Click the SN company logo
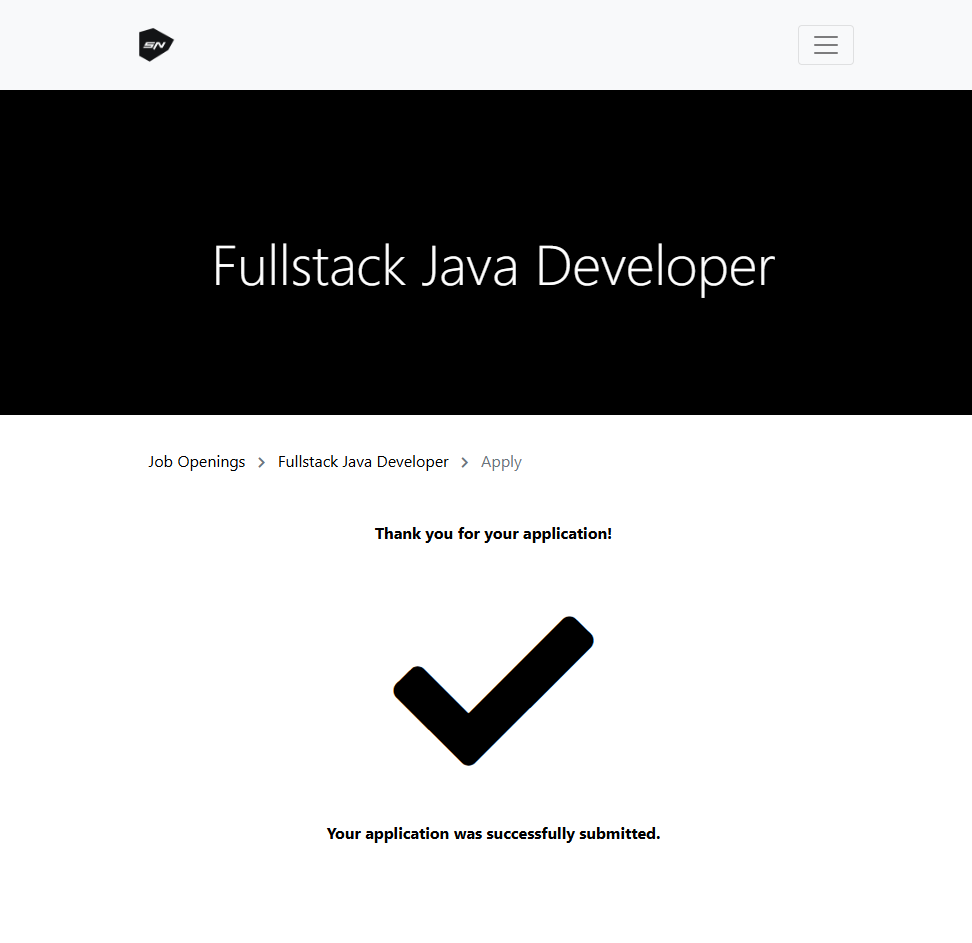The height and width of the screenshot is (943, 972). pos(156,45)
